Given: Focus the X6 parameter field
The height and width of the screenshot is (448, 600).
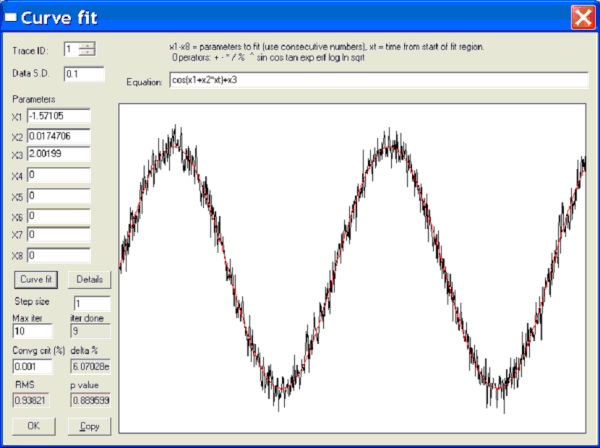Looking at the screenshot, I should [x=59, y=216].
